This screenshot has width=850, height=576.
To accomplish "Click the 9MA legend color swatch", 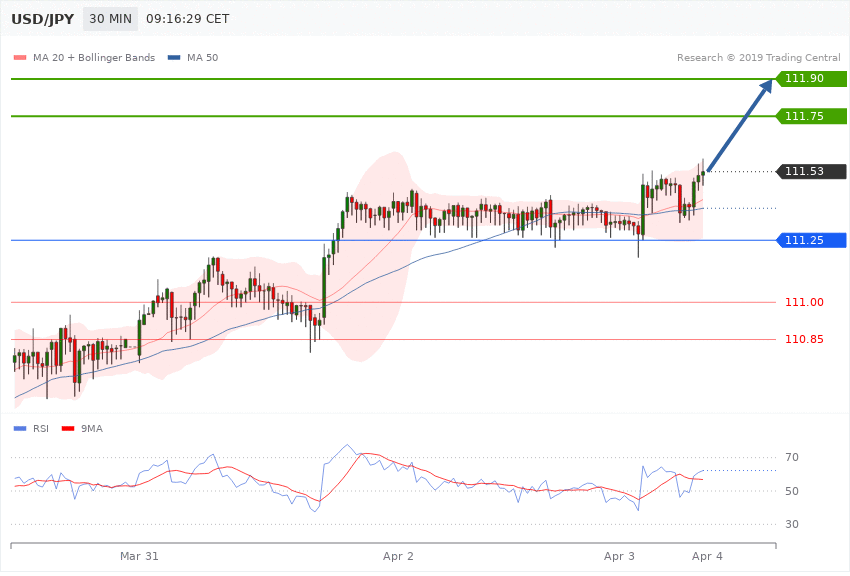I will click(x=68, y=429).
